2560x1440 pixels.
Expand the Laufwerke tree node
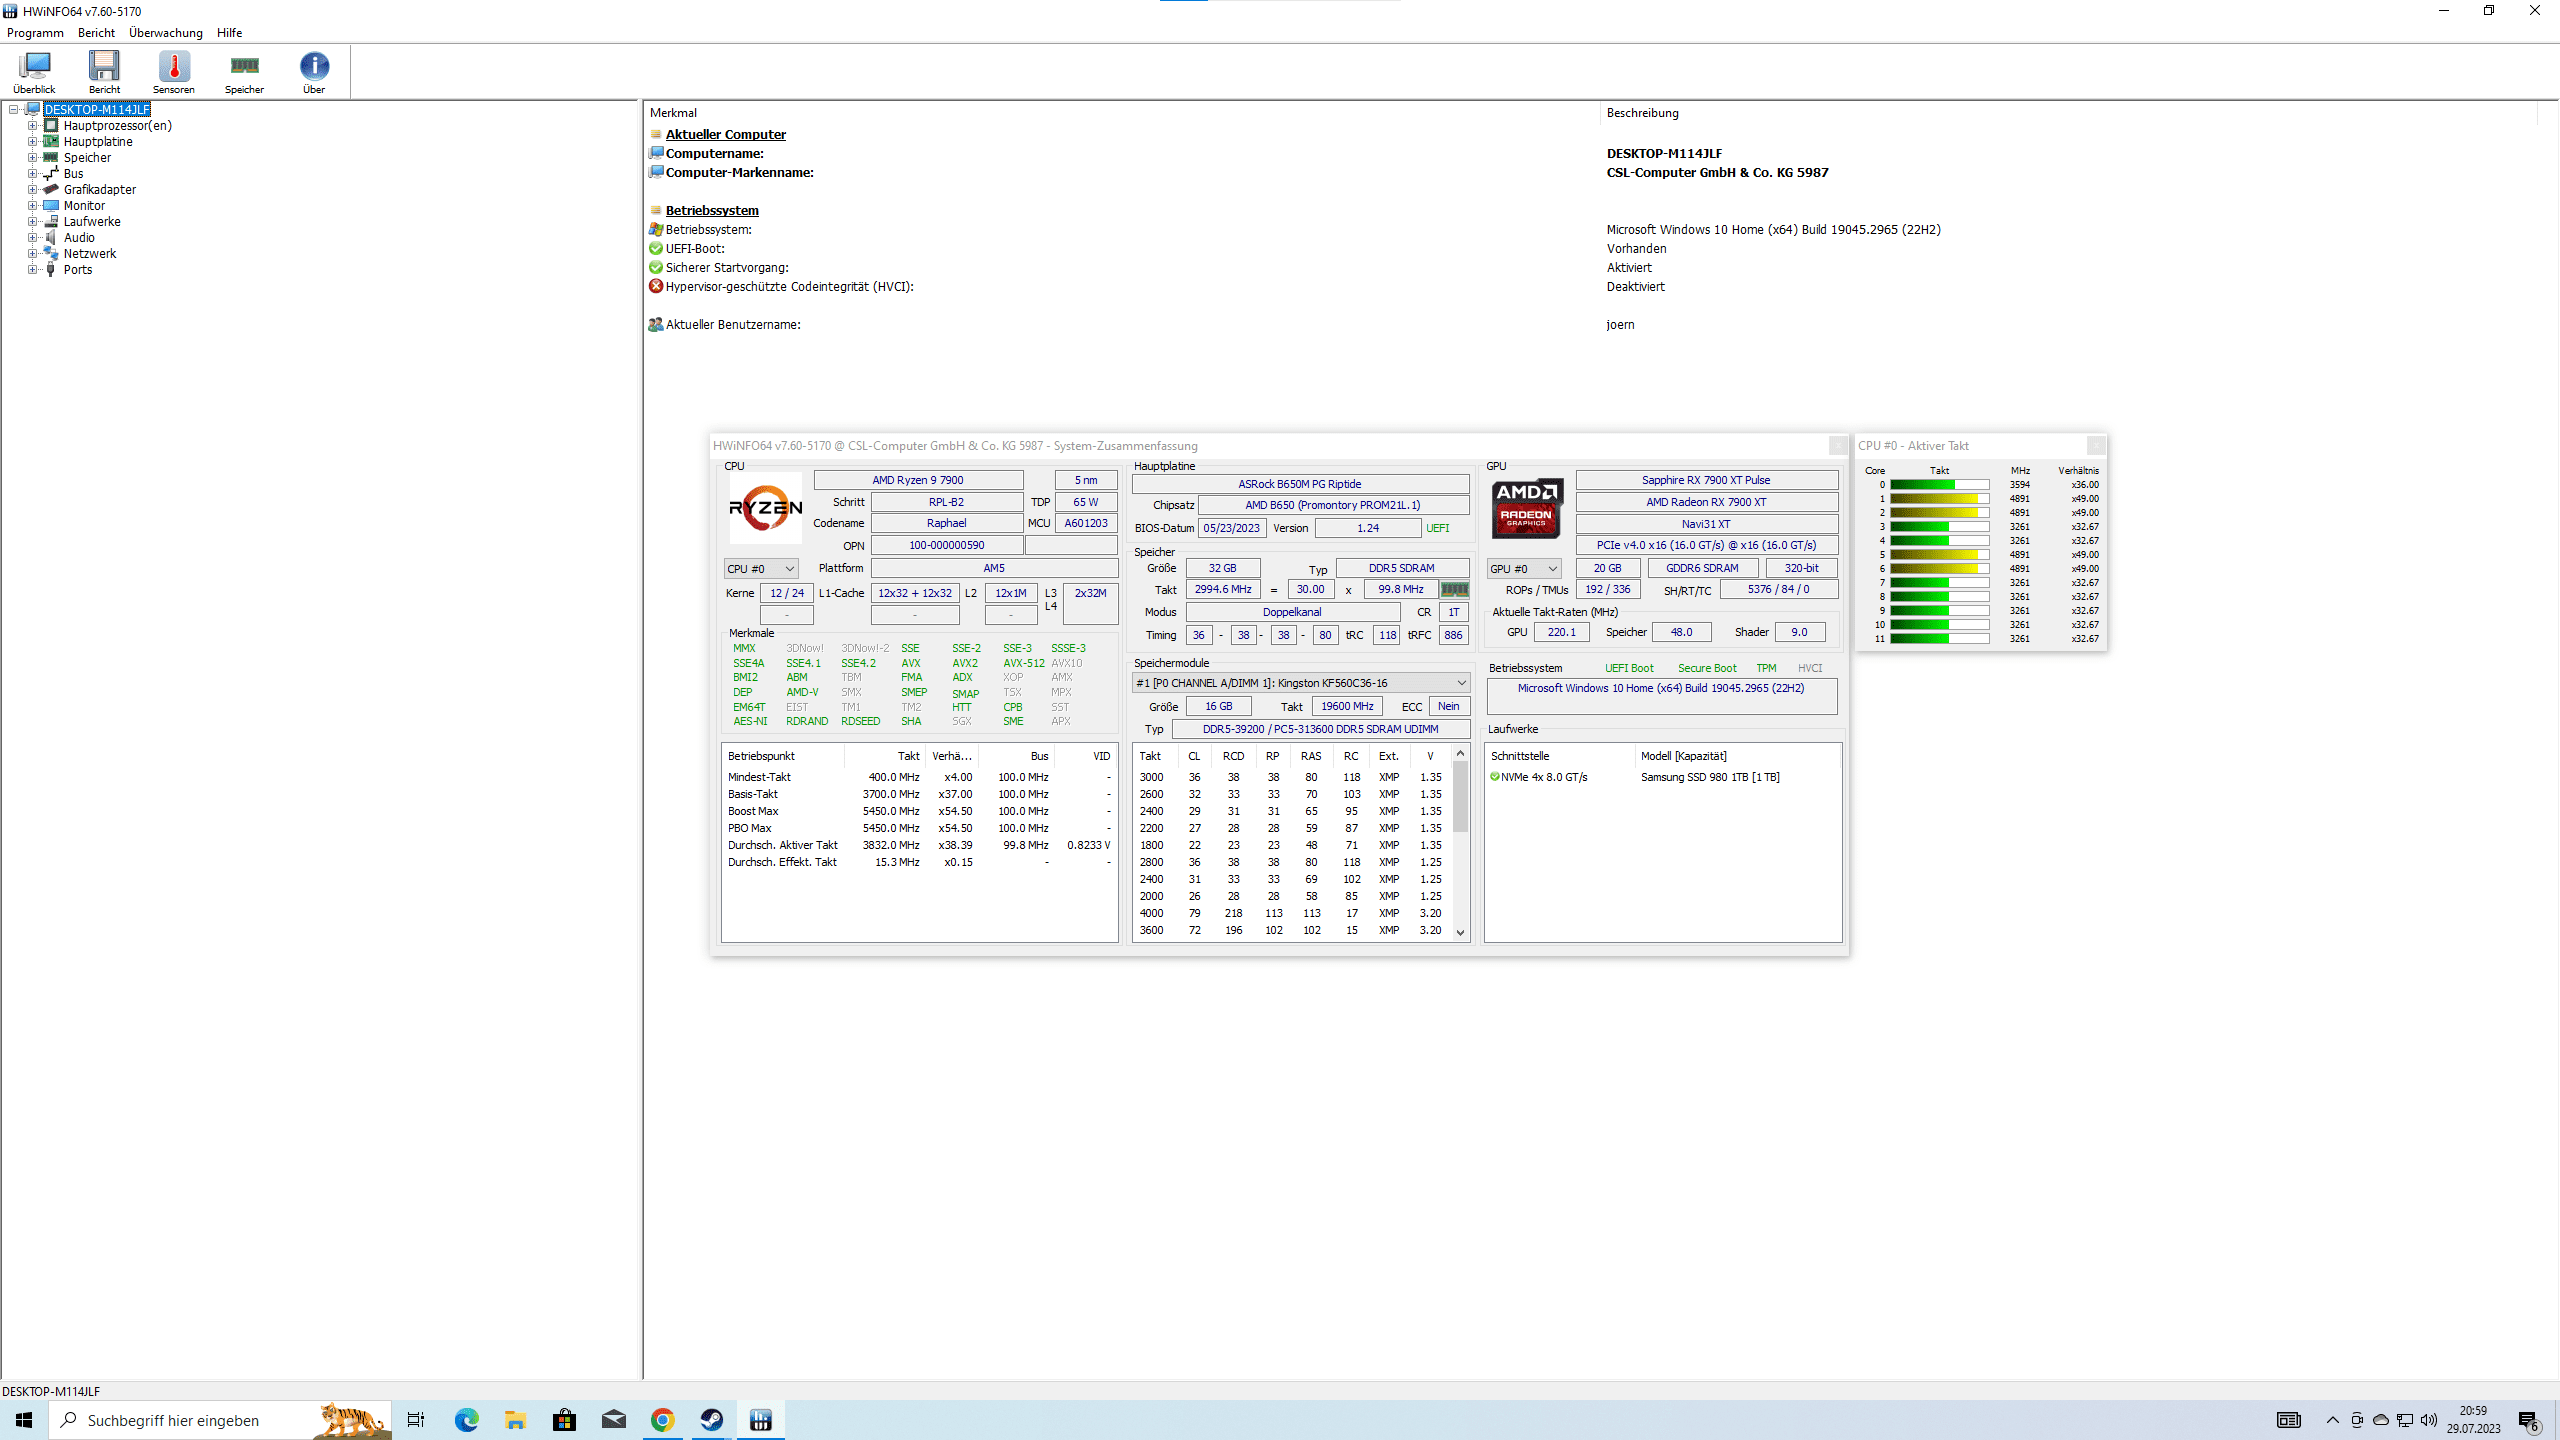tap(32, 221)
